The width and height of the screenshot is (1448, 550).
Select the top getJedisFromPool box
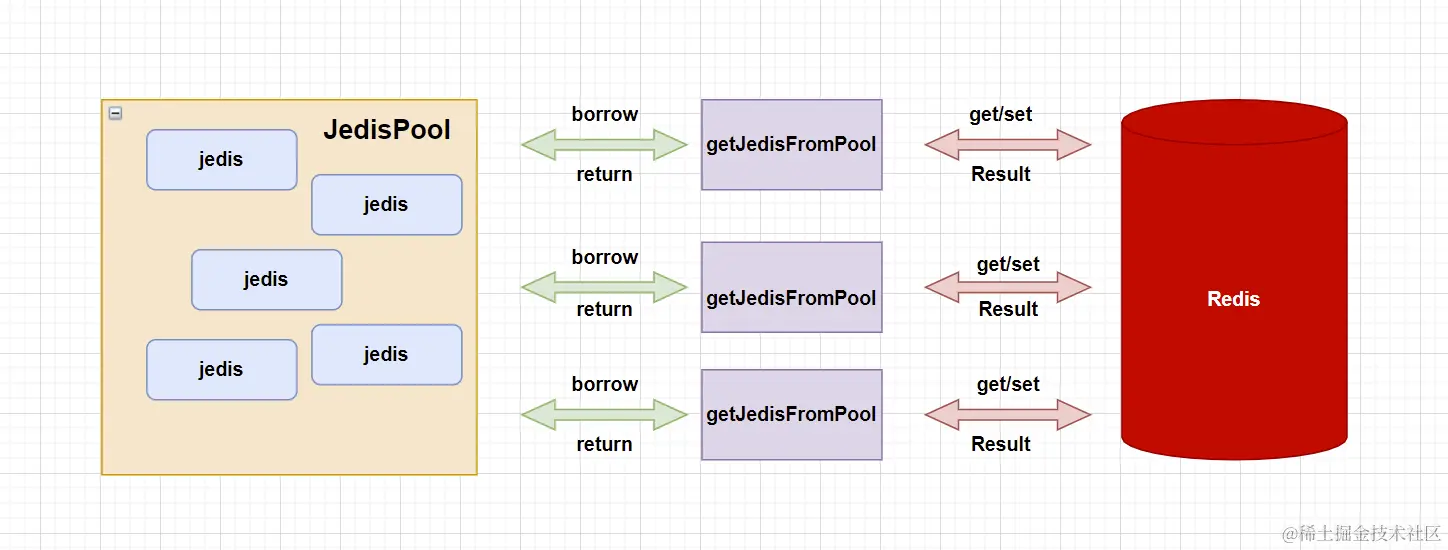tap(792, 145)
